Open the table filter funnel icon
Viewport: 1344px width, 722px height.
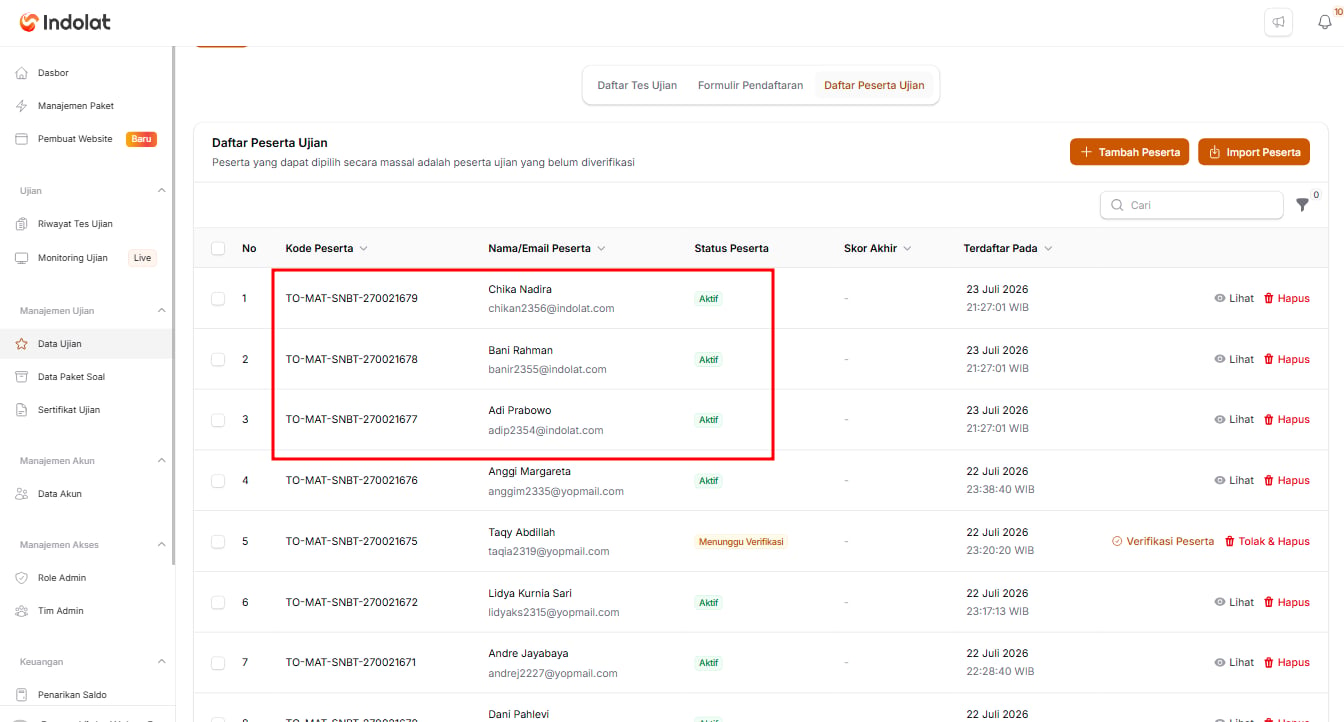pos(1302,205)
